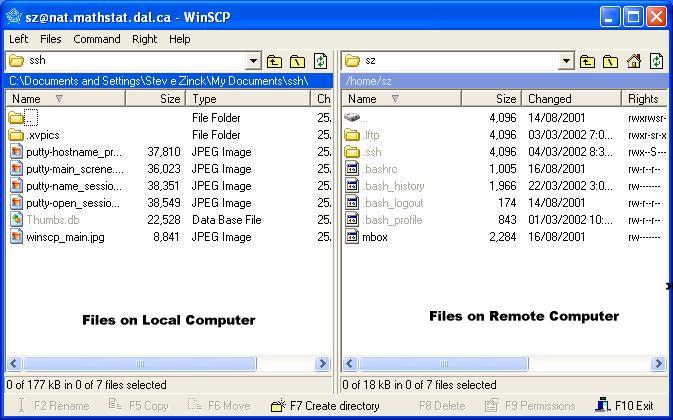Open the Right menu
673x420 pixels.
144,39
